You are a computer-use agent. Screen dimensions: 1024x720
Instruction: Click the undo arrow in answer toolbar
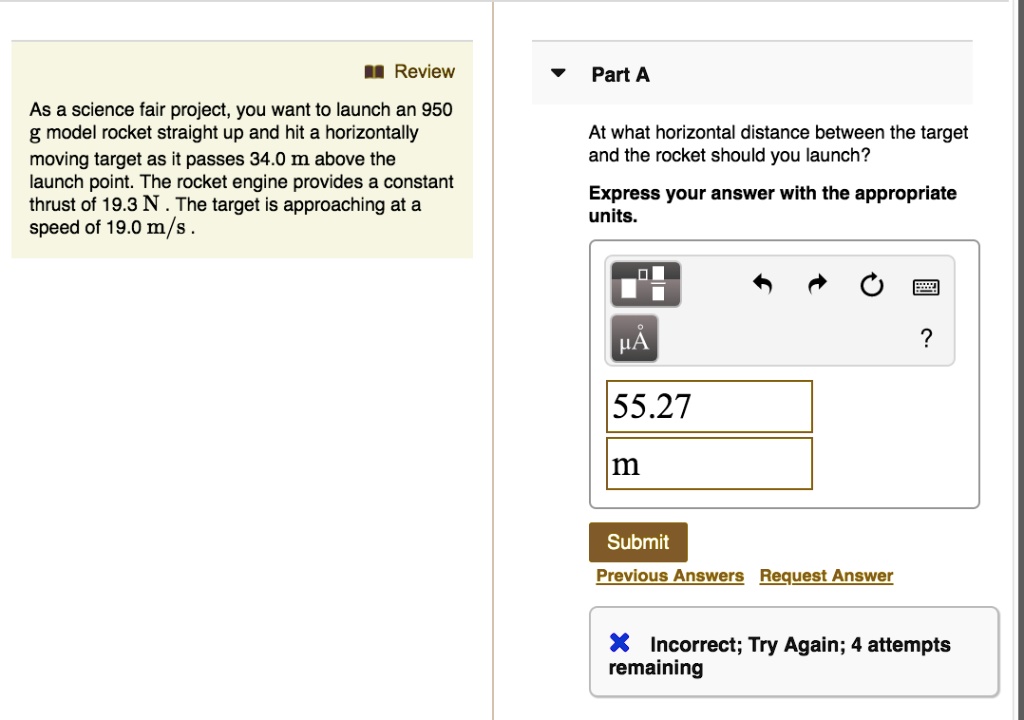tap(763, 287)
